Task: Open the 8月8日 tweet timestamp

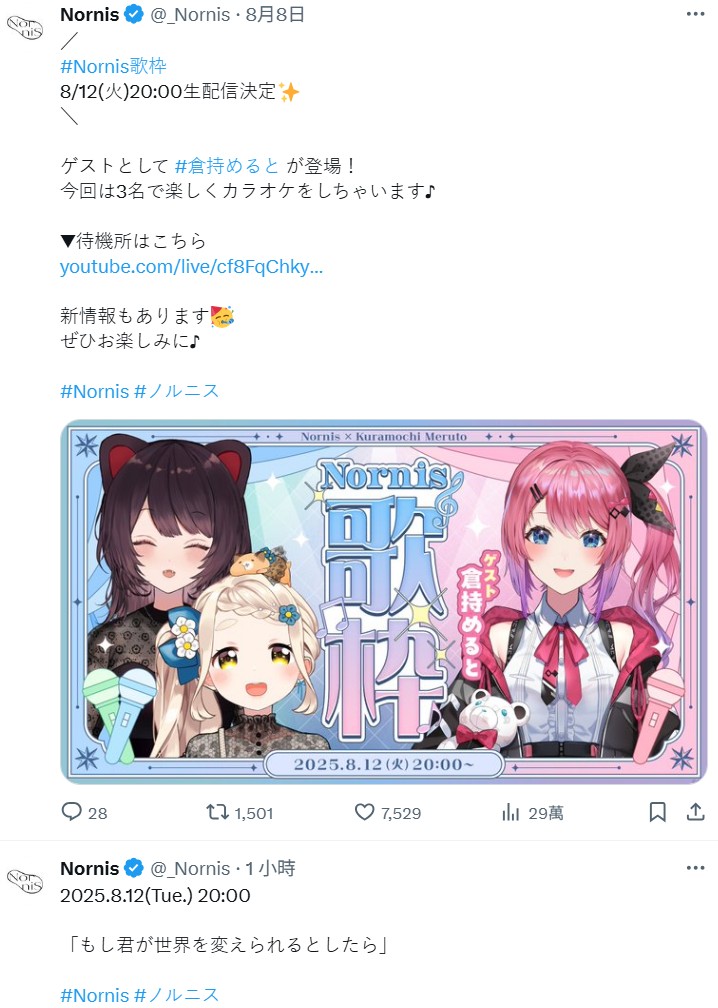Action: (x=275, y=14)
